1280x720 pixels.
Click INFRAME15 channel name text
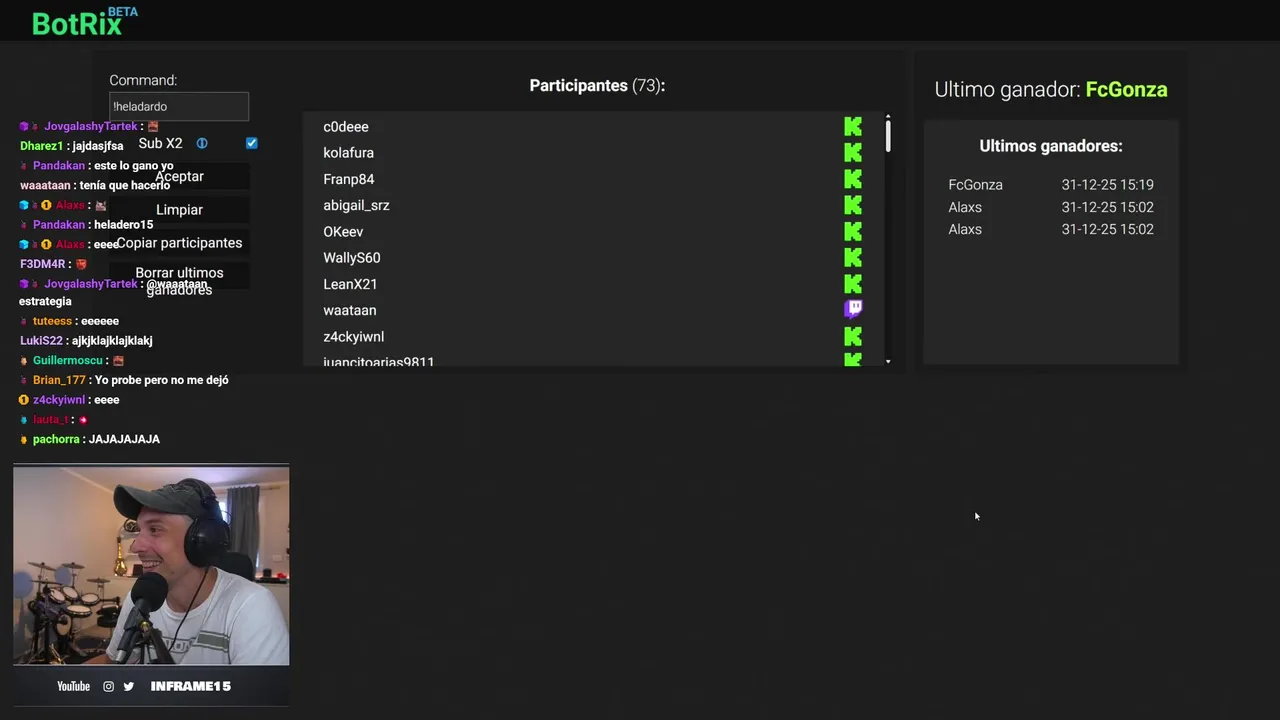click(x=190, y=686)
